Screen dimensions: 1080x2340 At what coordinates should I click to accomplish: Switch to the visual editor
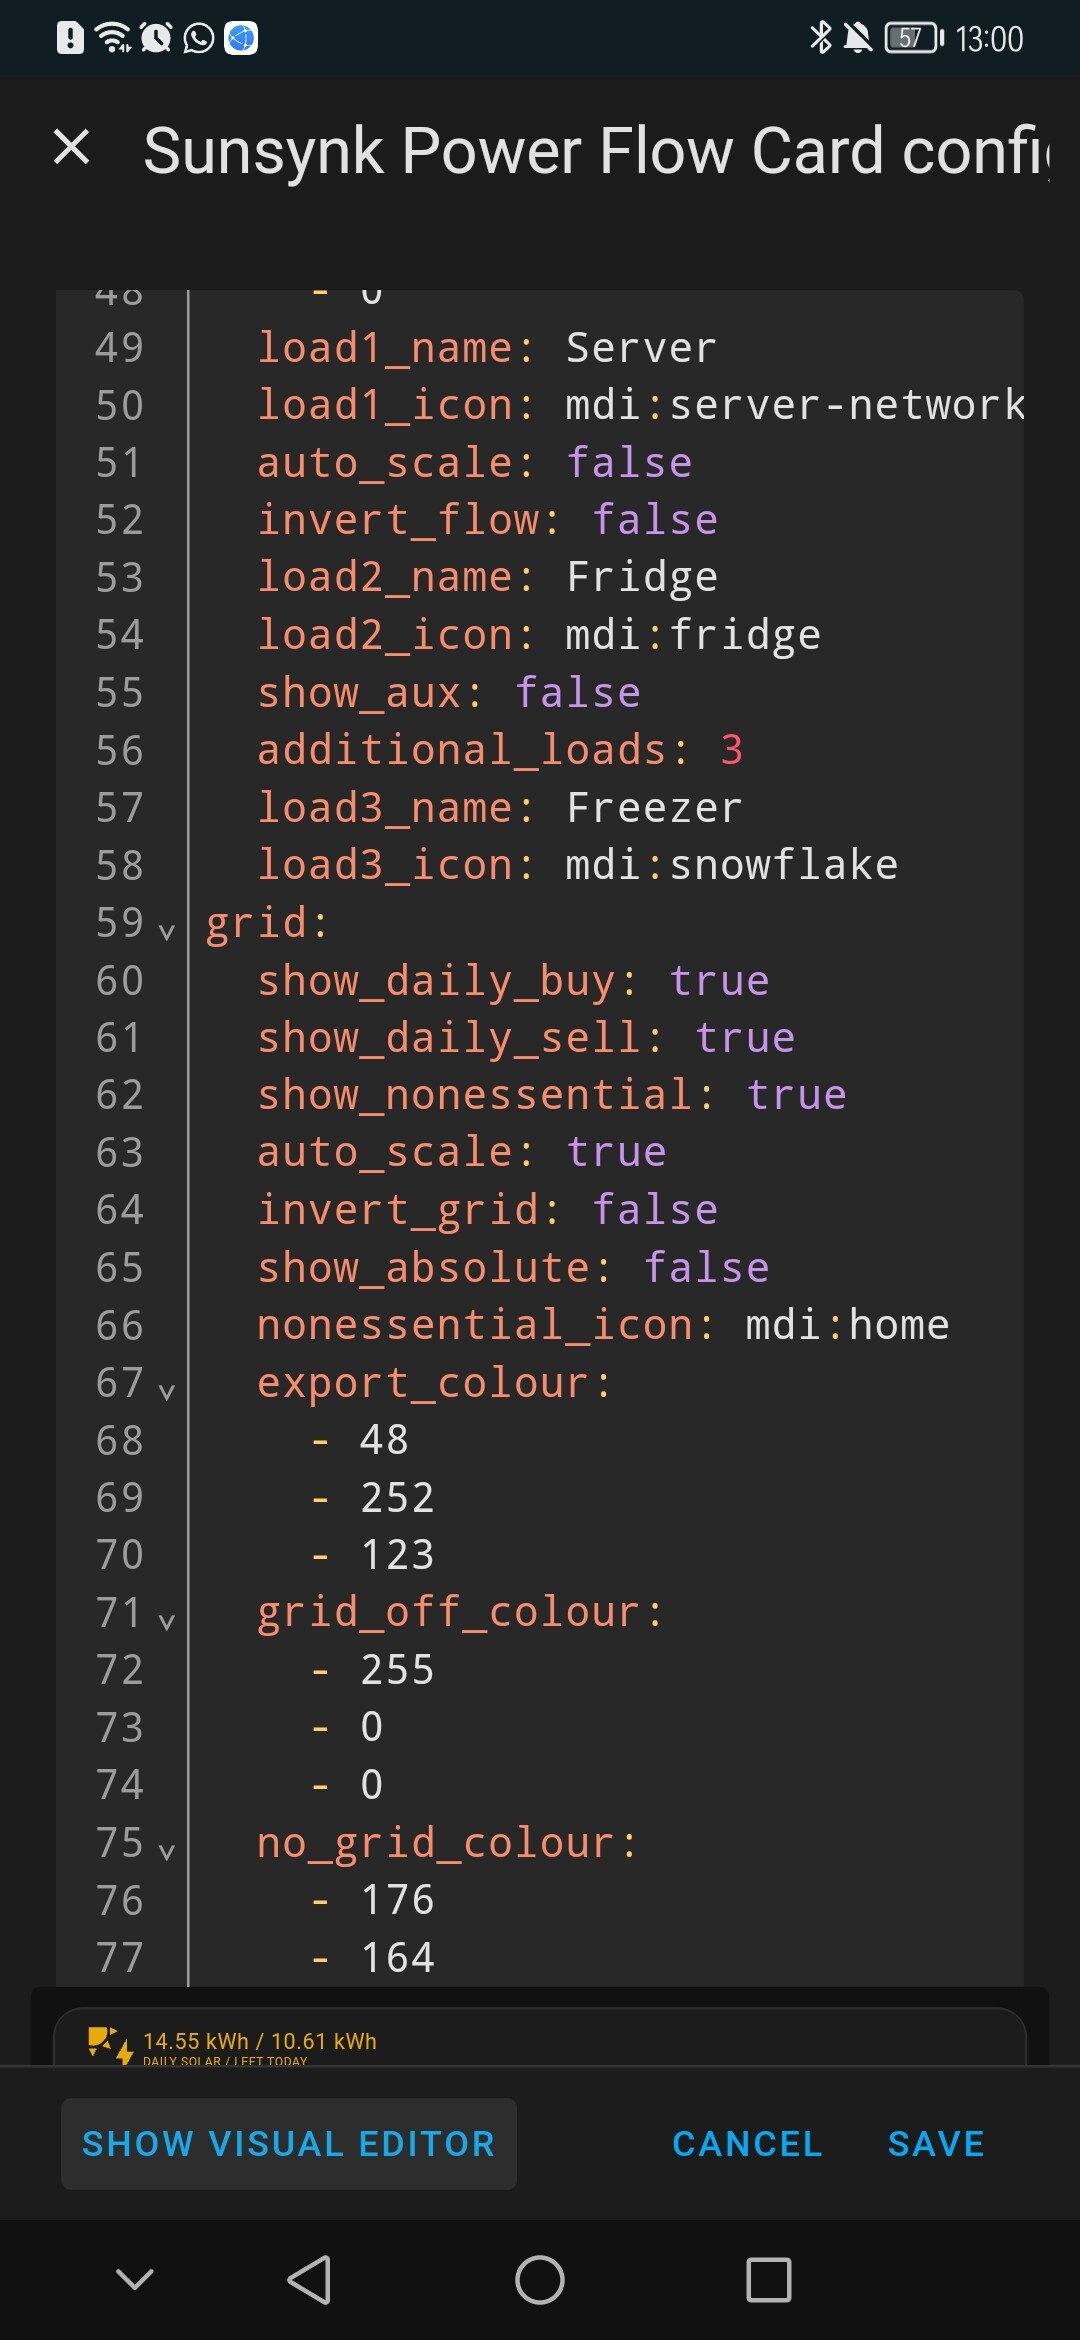288,2143
